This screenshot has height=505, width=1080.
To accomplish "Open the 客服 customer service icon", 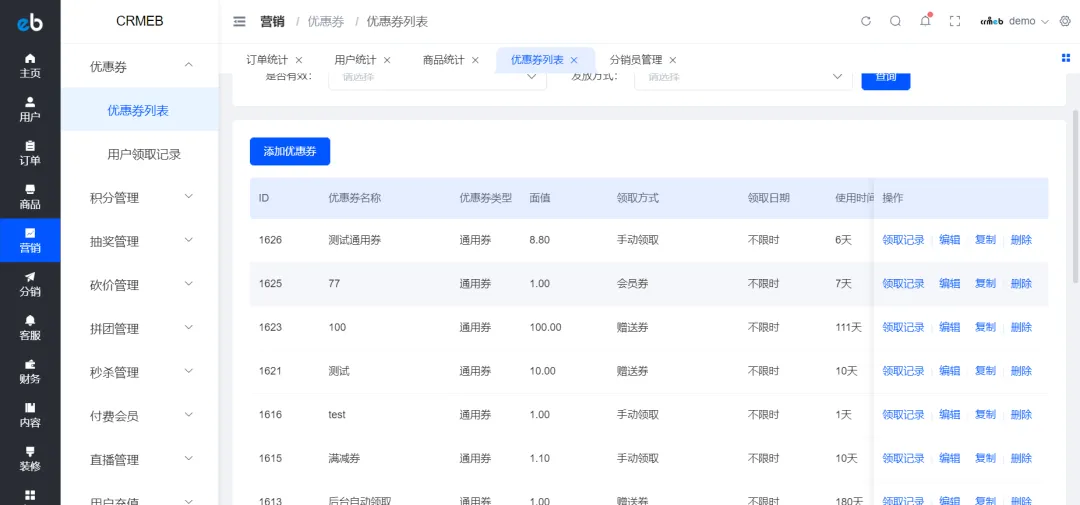I will click(x=30, y=327).
